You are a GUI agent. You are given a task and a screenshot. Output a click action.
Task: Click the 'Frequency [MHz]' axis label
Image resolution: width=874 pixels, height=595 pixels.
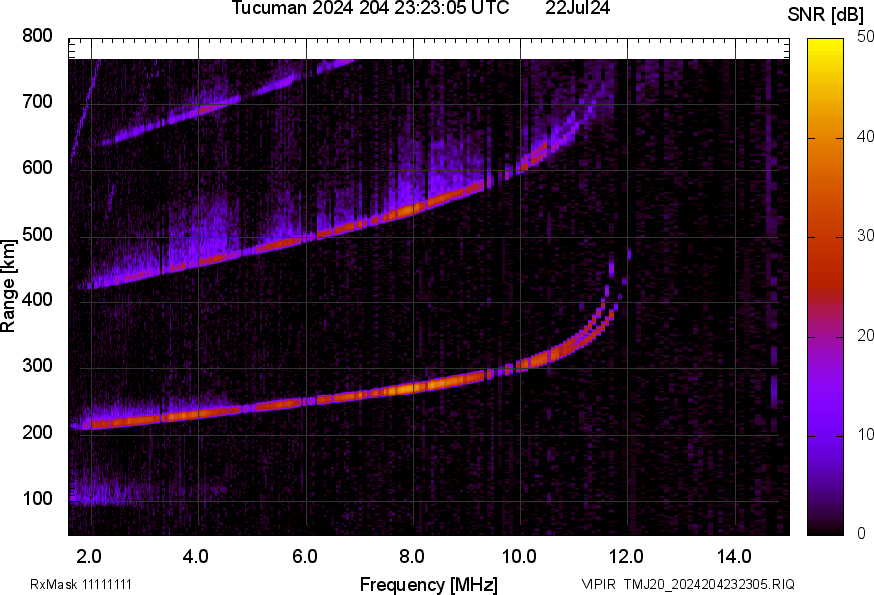pyautogui.click(x=429, y=585)
